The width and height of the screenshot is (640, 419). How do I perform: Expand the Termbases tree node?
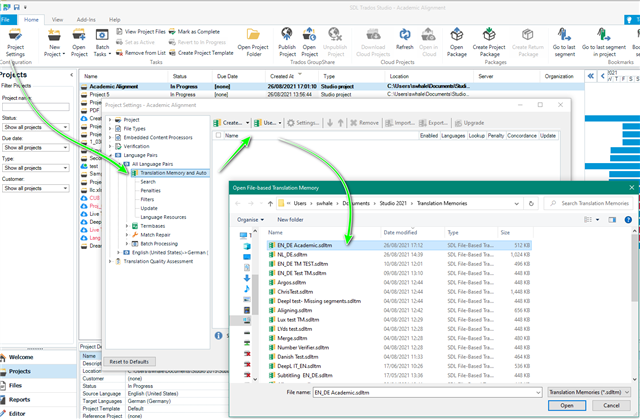(127, 226)
